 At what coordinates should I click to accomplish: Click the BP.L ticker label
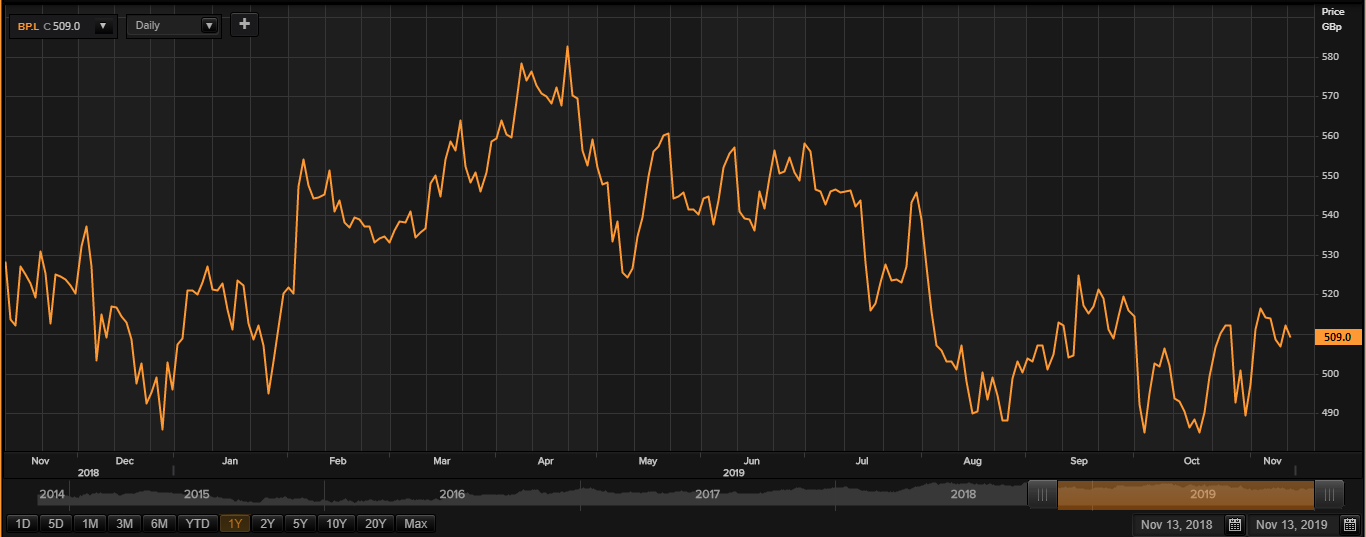click(x=28, y=26)
